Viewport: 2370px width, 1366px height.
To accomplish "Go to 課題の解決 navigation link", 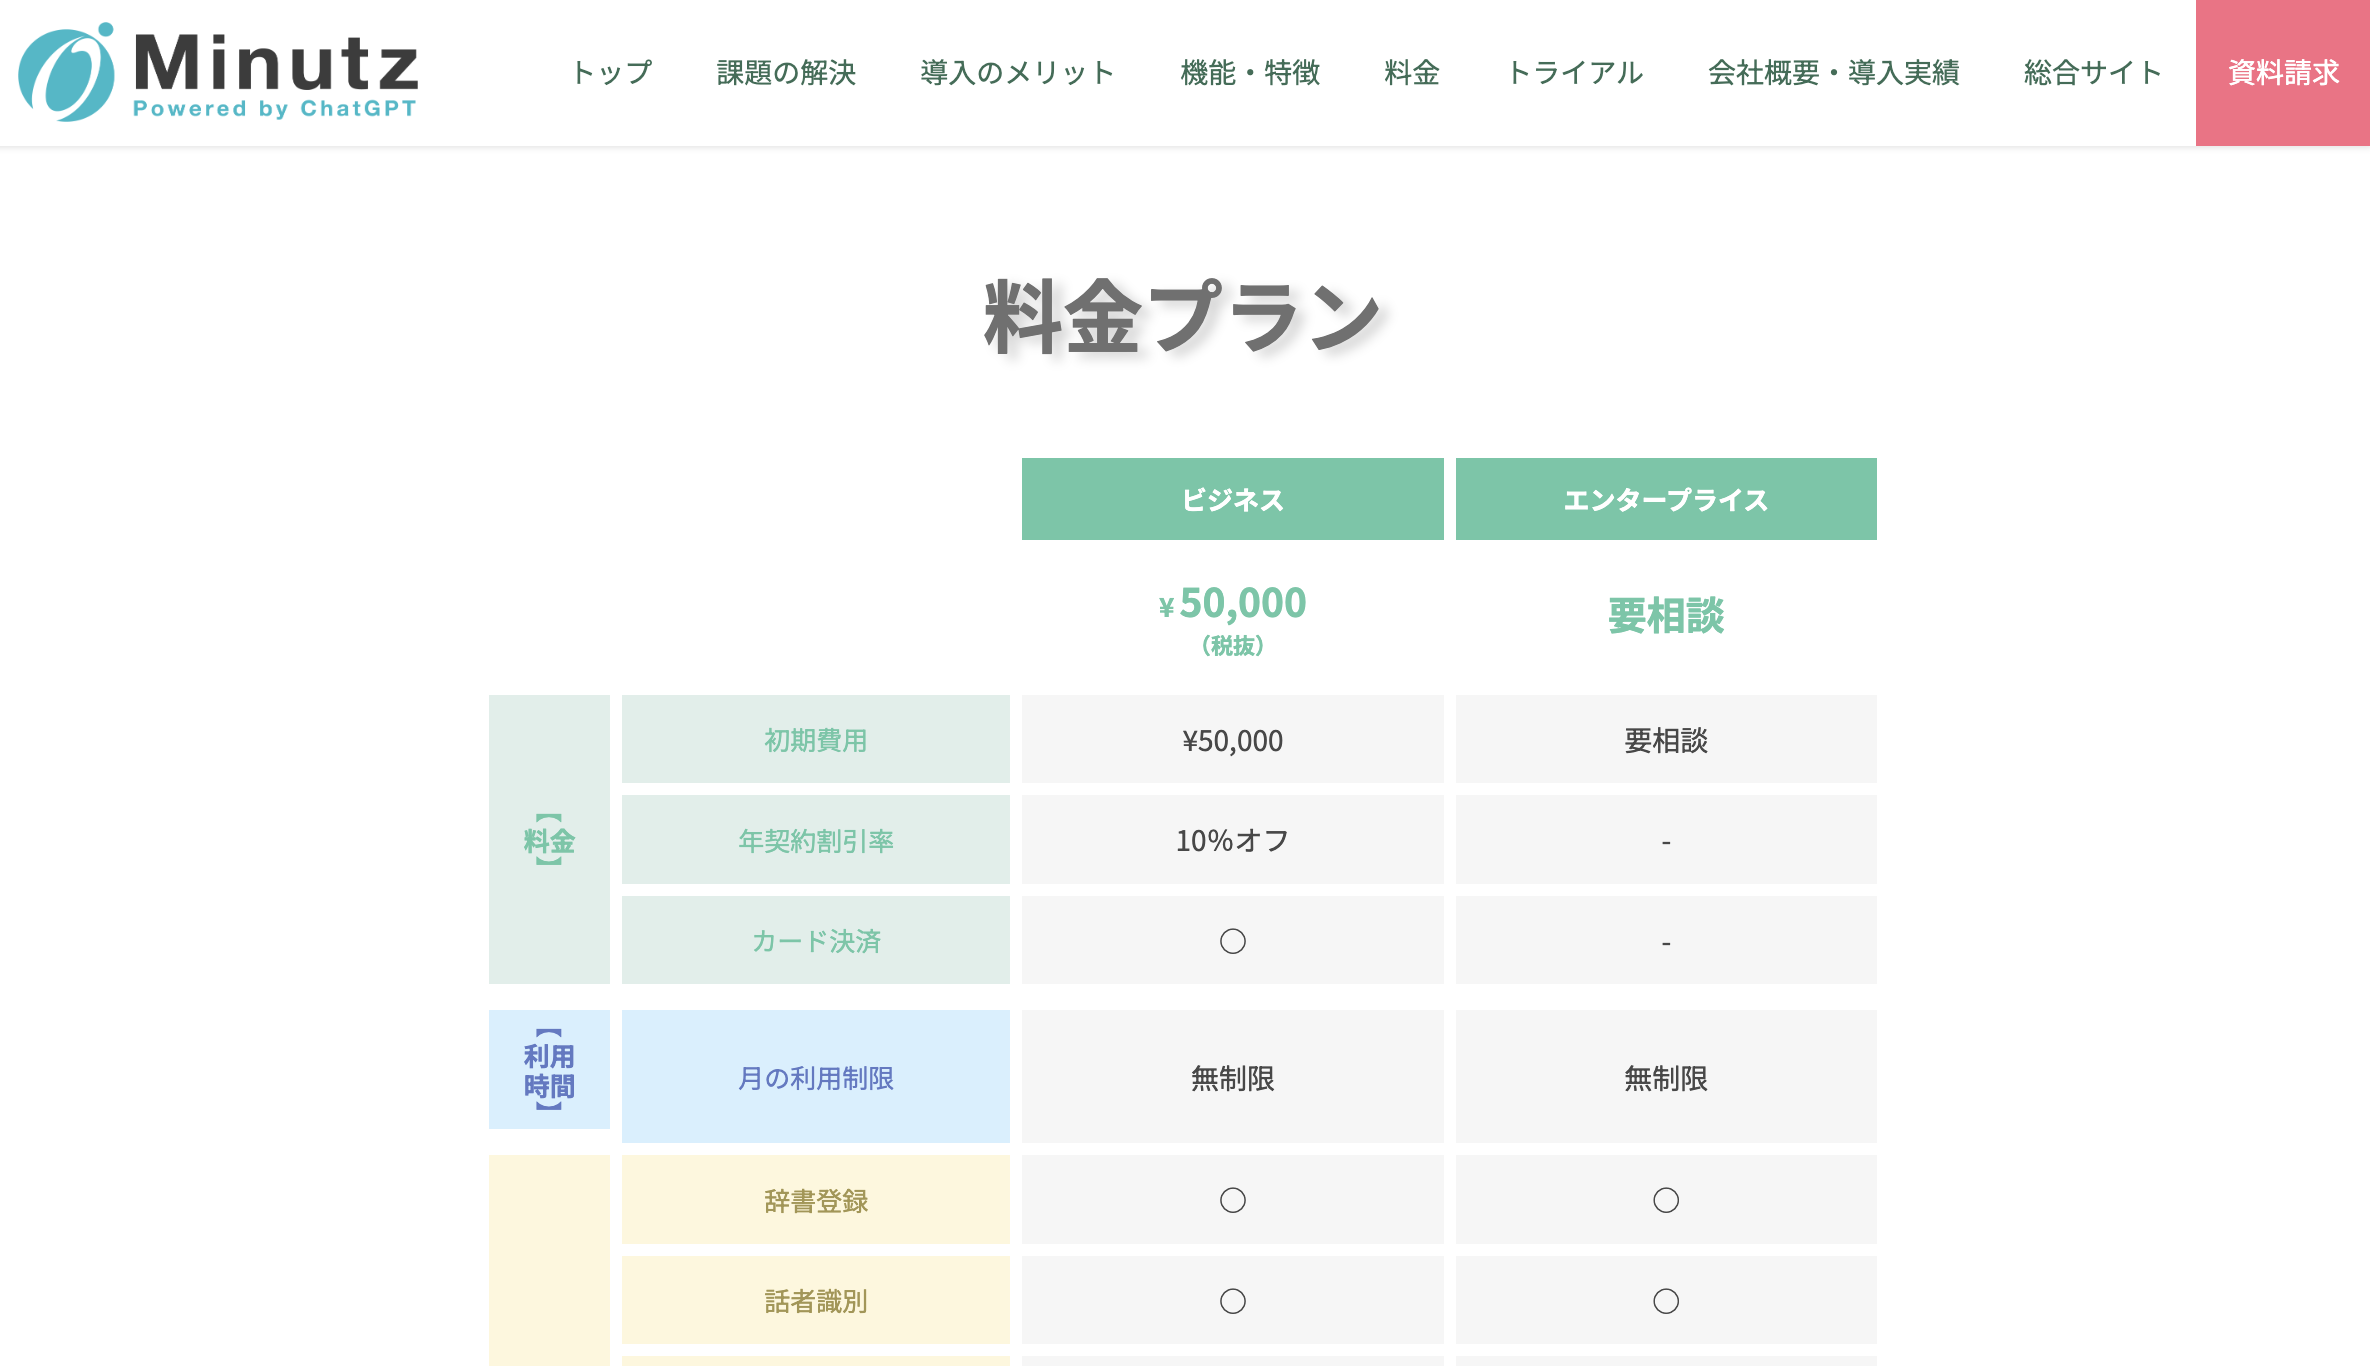I will point(786,73).
